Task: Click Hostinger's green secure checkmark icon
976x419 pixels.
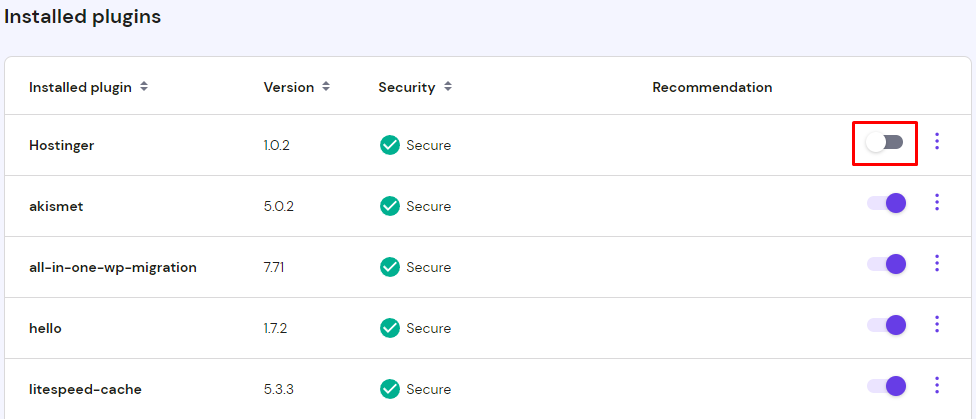Action: pos(390,145)
